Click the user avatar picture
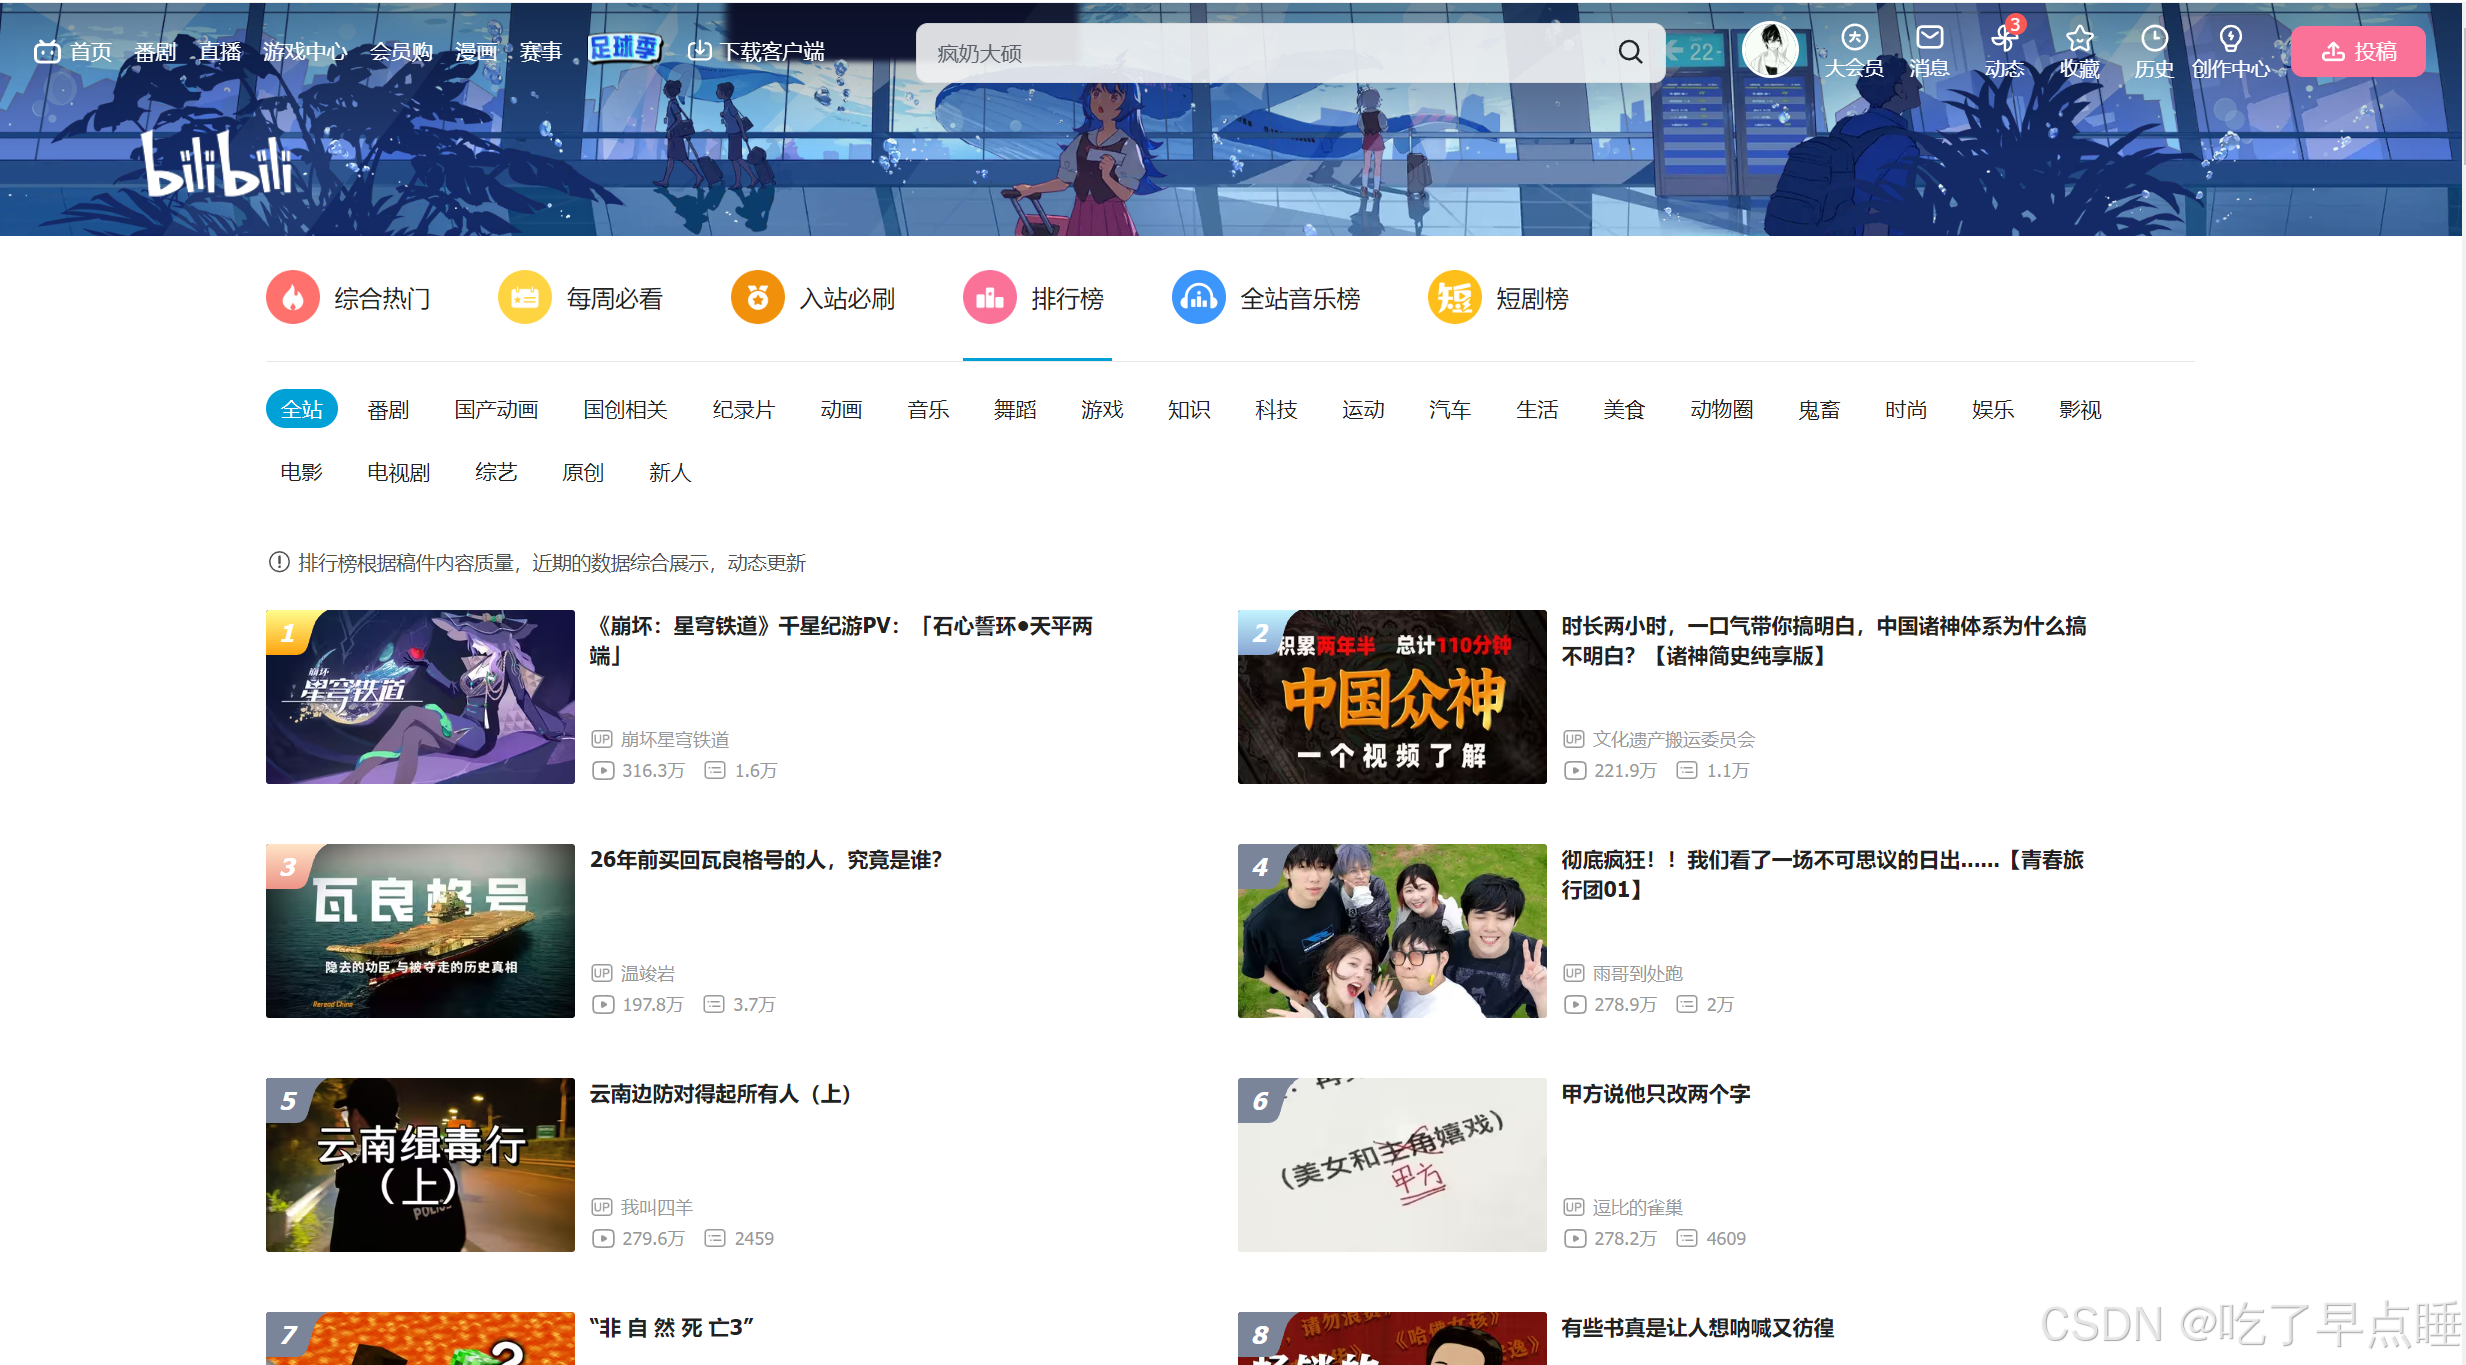Image resolution: width=2466 pixels, height=1365 pixels. [1769, 50]
